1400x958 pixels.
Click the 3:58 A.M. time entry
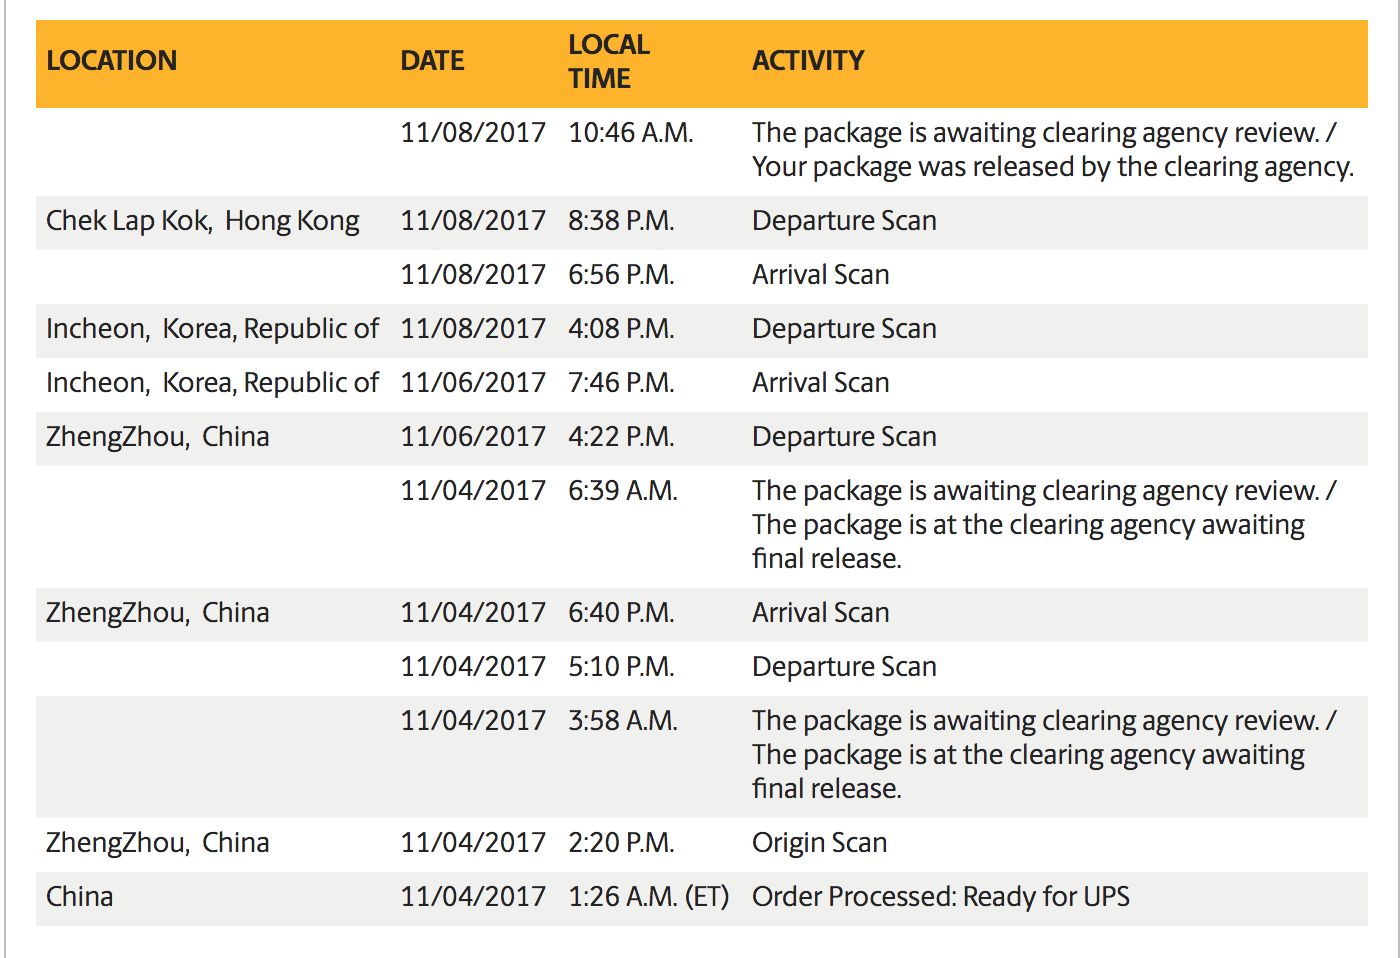tap(623, 721)
